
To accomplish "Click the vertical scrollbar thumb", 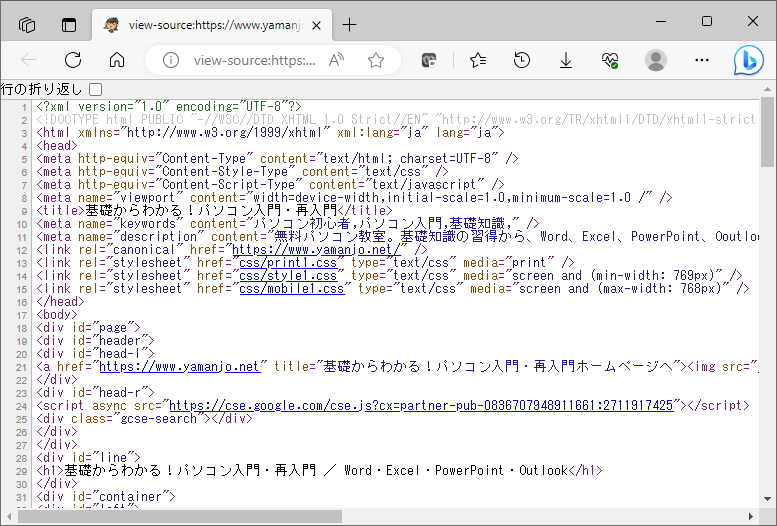I will pos(767,132).
